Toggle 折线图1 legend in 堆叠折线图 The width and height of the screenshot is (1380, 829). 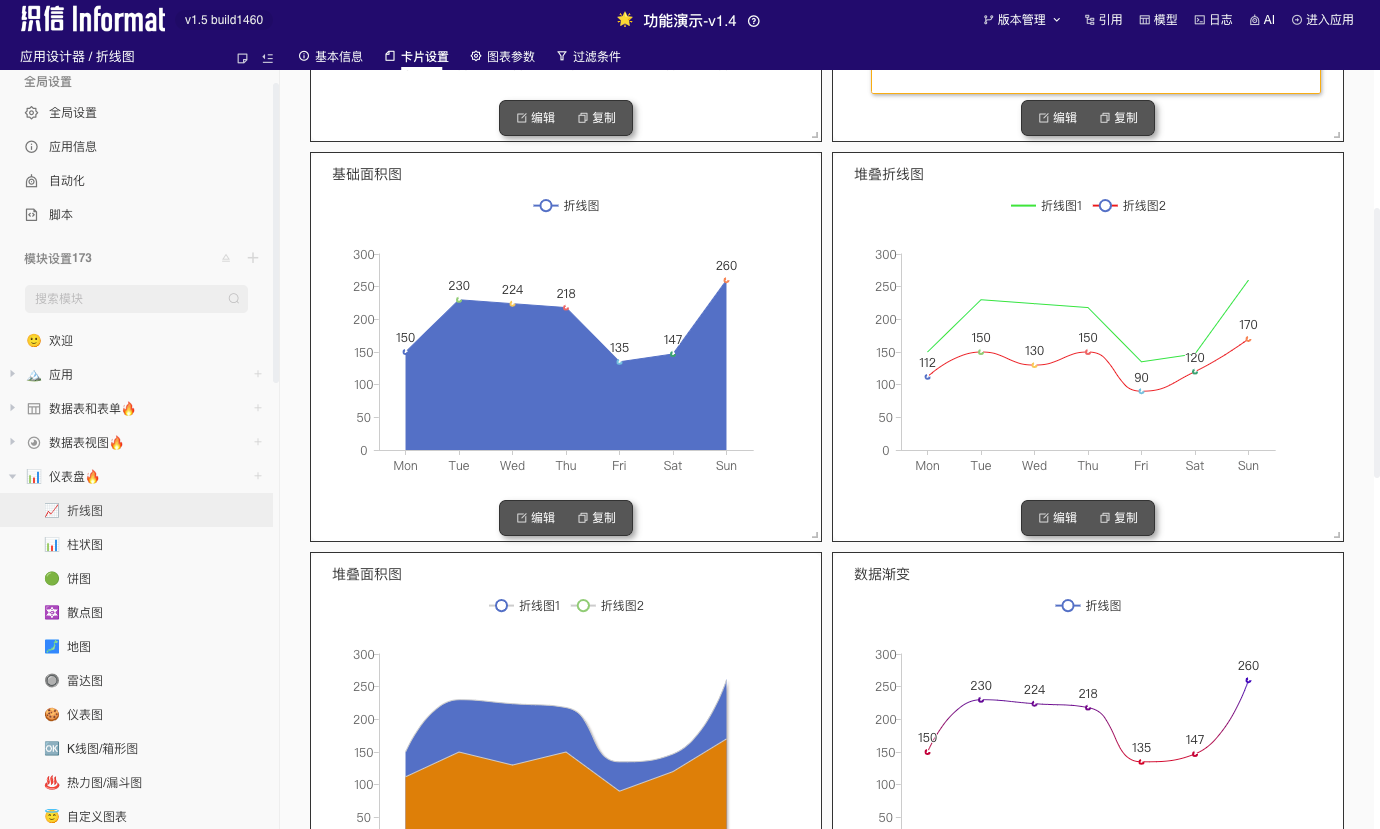(x=1046, y=205)
